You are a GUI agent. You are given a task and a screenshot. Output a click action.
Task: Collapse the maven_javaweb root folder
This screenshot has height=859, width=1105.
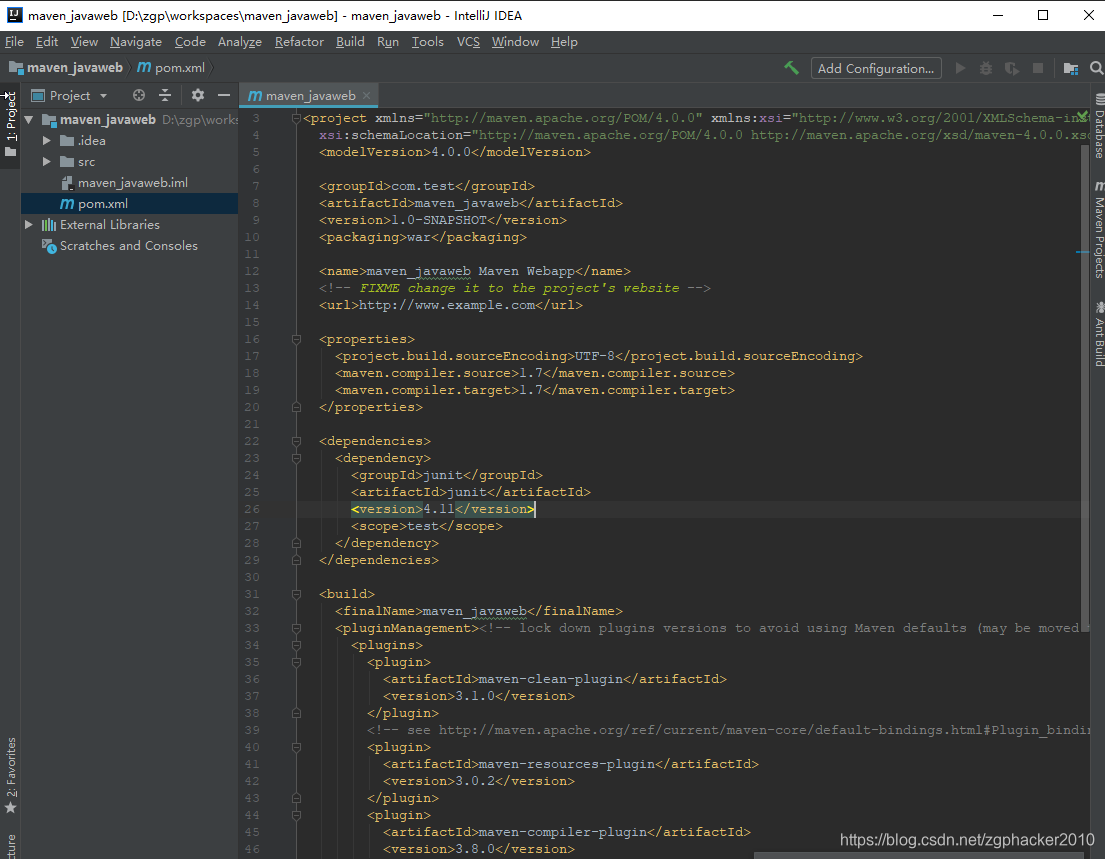pos(29,120)
